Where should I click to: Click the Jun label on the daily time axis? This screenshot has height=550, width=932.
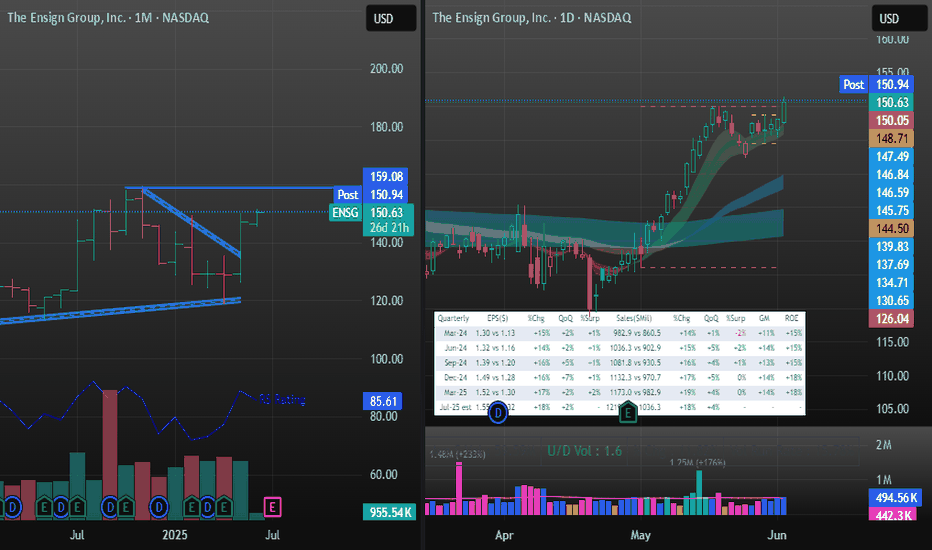(777, 535)
